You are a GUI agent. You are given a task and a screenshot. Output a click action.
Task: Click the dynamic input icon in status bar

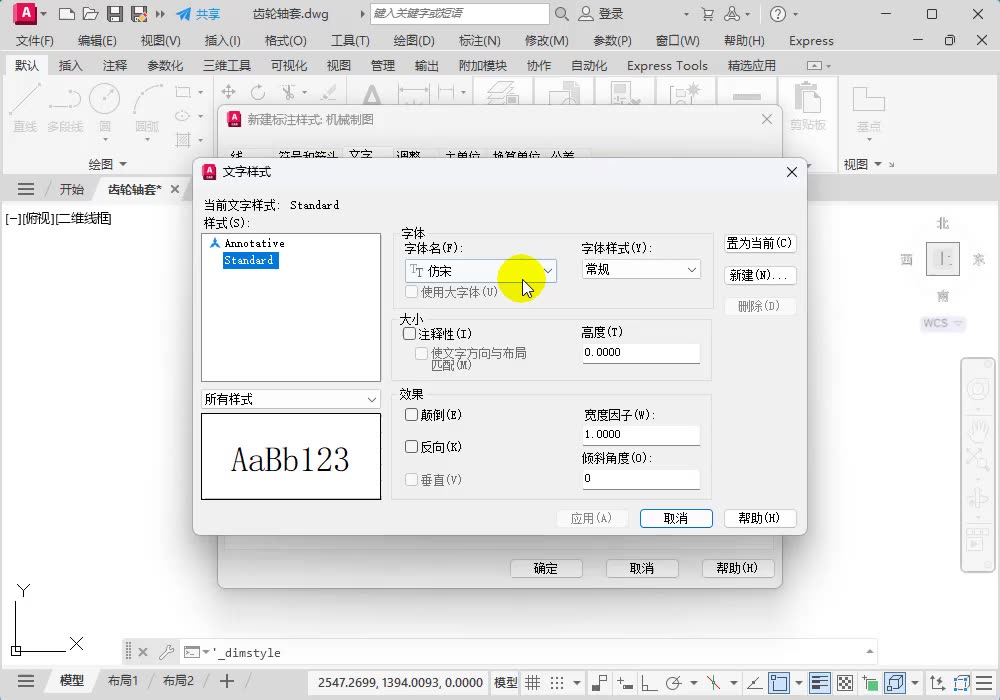(624, 683)
